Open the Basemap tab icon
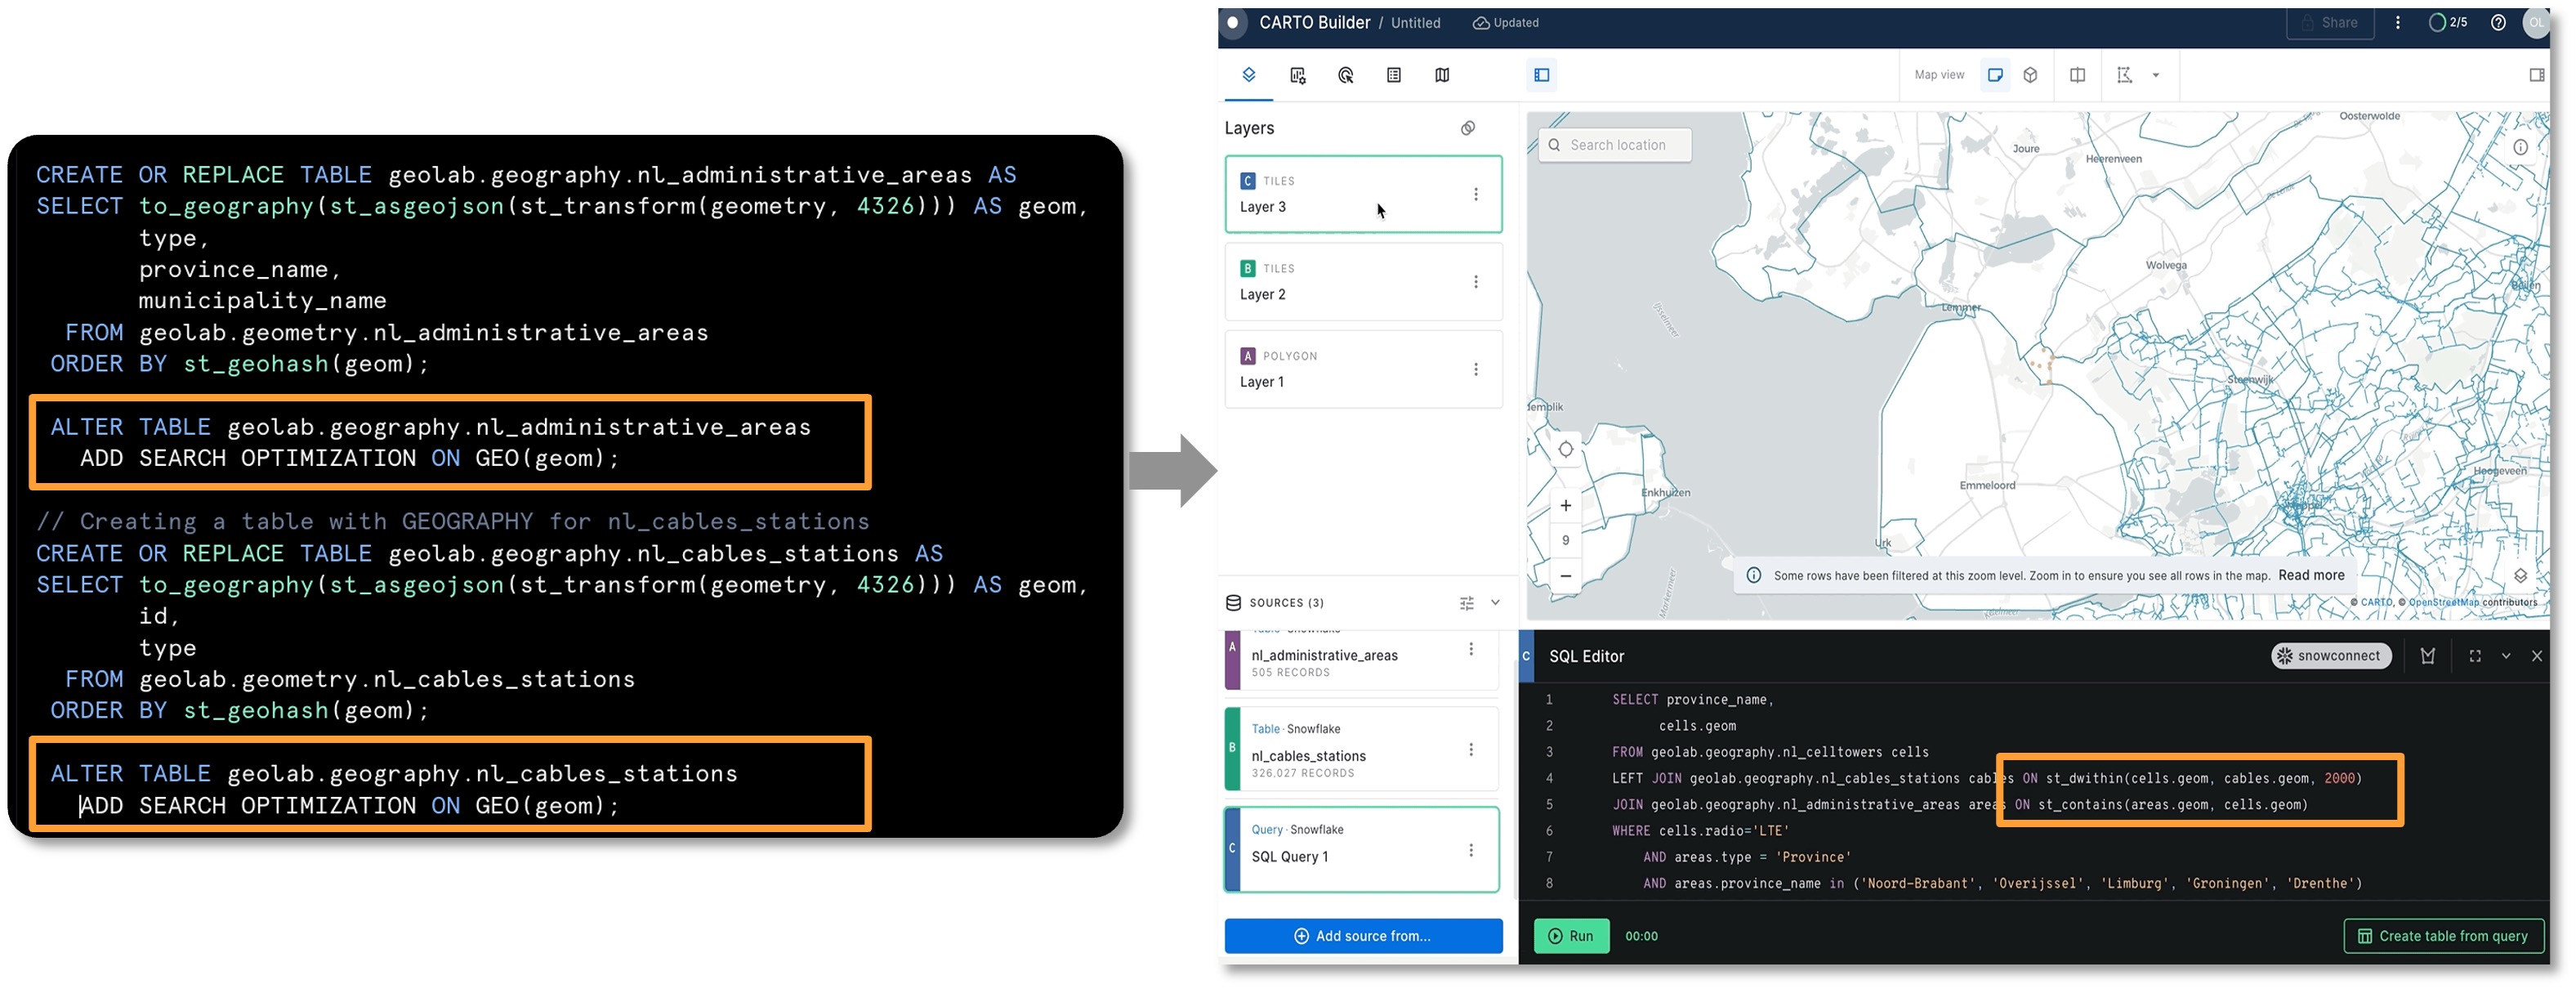Screen dimensions: 2576x989 (1441, 75)
